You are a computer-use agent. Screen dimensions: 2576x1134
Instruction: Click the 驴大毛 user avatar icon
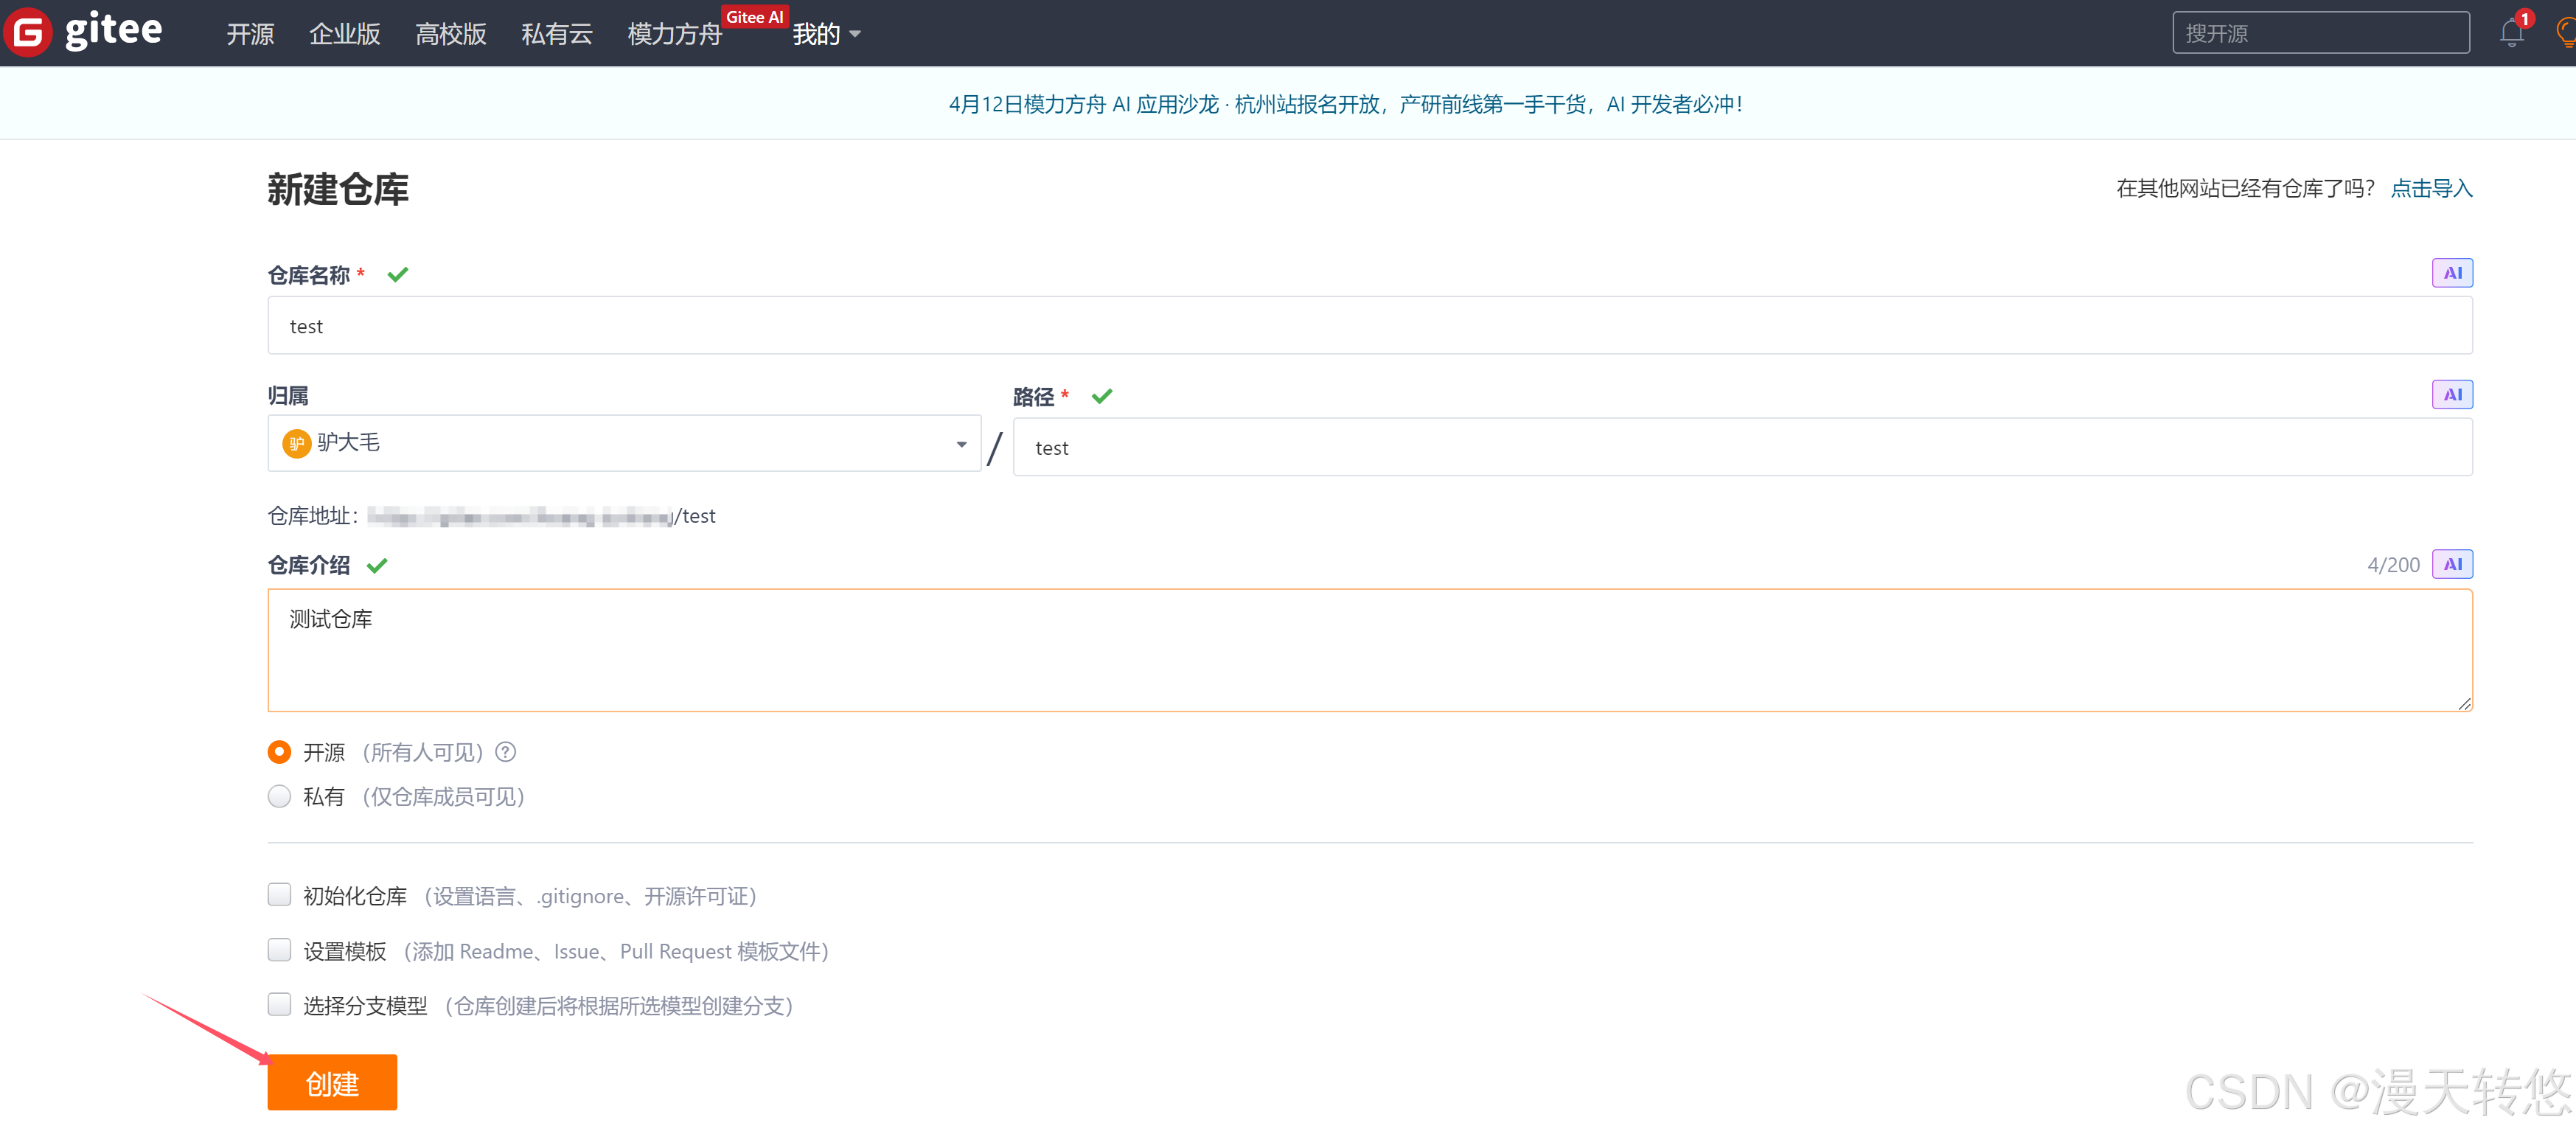click(296, 443)
